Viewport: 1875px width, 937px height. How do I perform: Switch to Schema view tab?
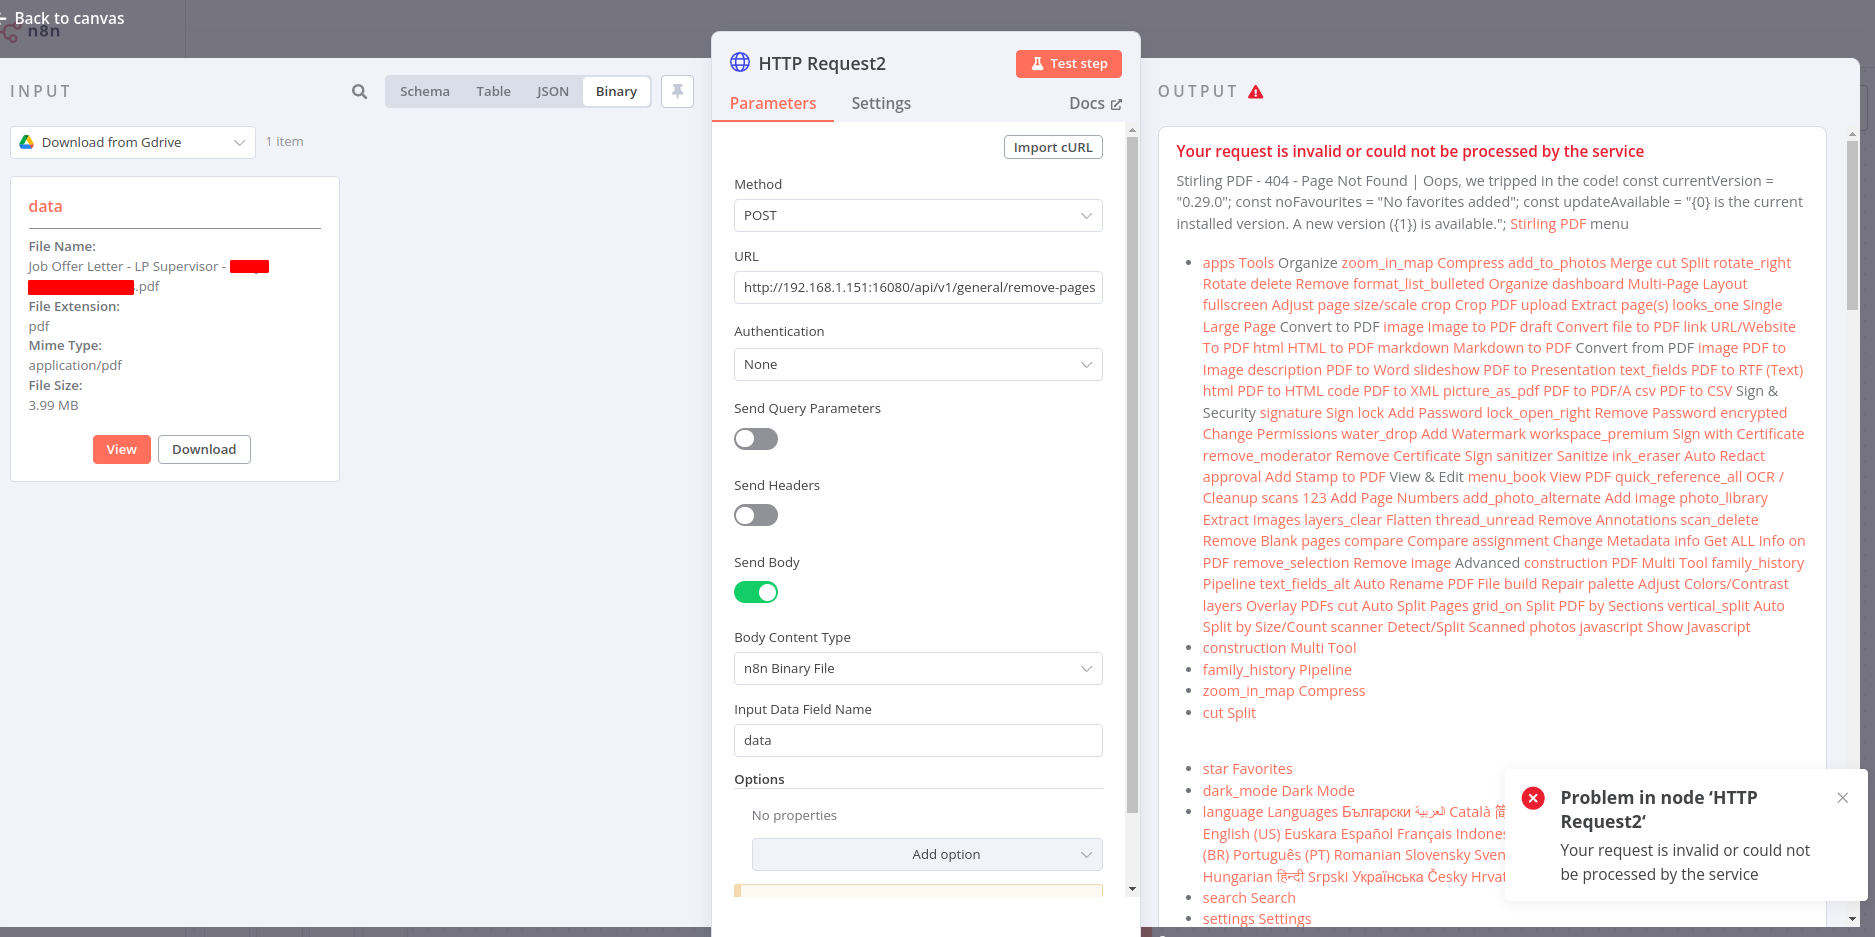coord(425,91)
